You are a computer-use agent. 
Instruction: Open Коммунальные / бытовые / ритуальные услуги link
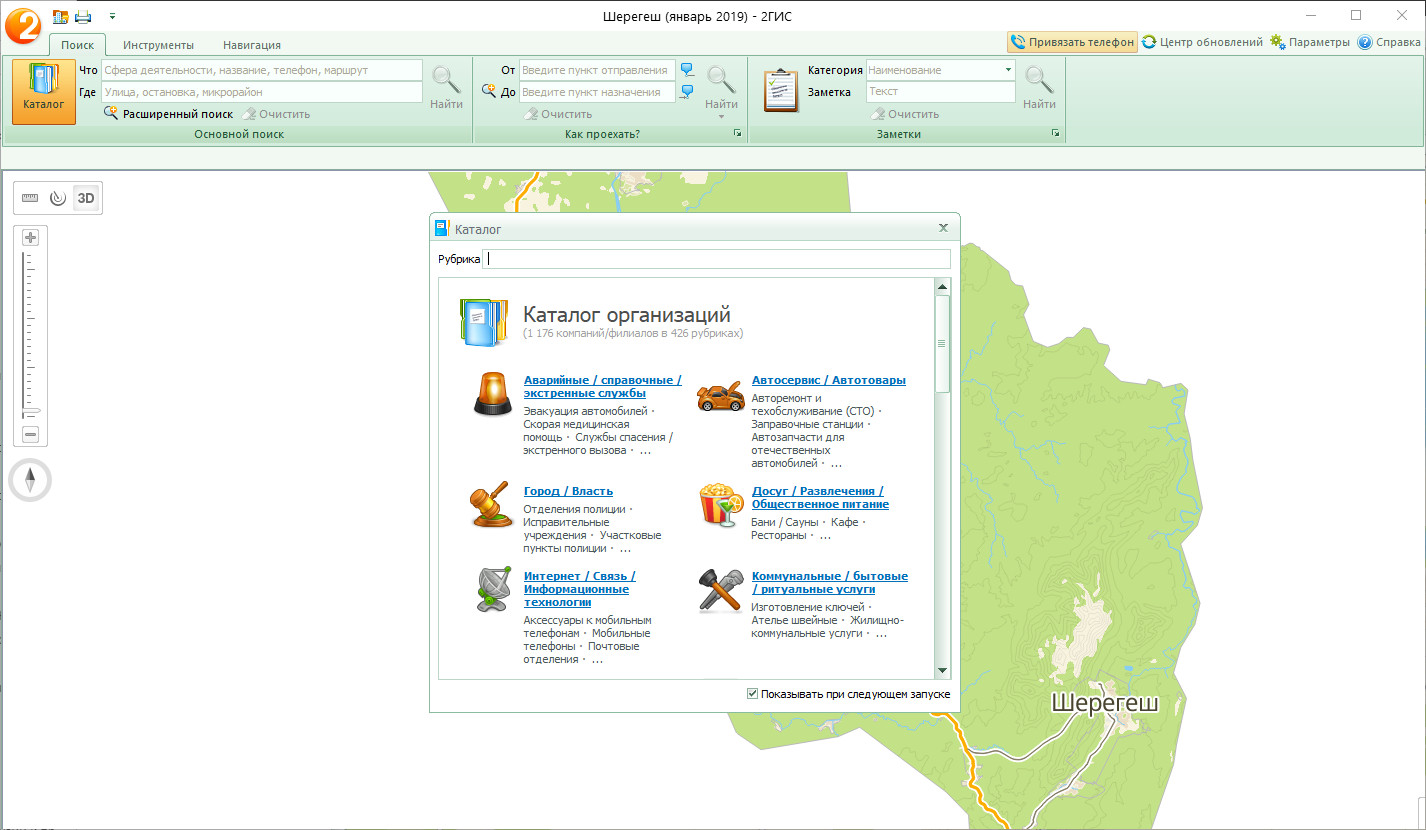pyautogui.click(x=830, y=583)
